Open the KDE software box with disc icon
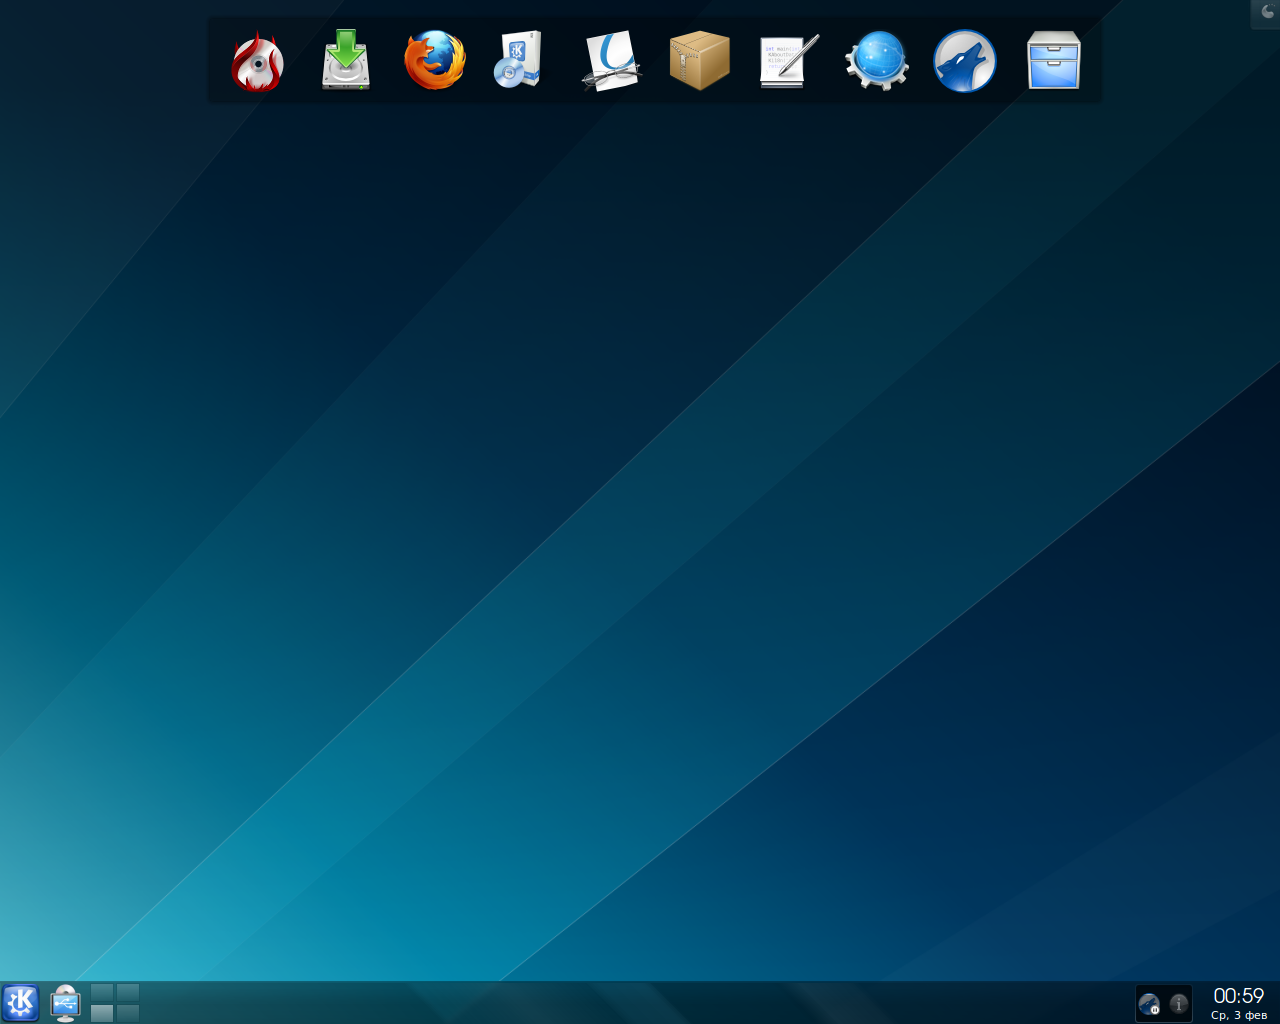The image size is (1280, 1024). tap(519, 60)
